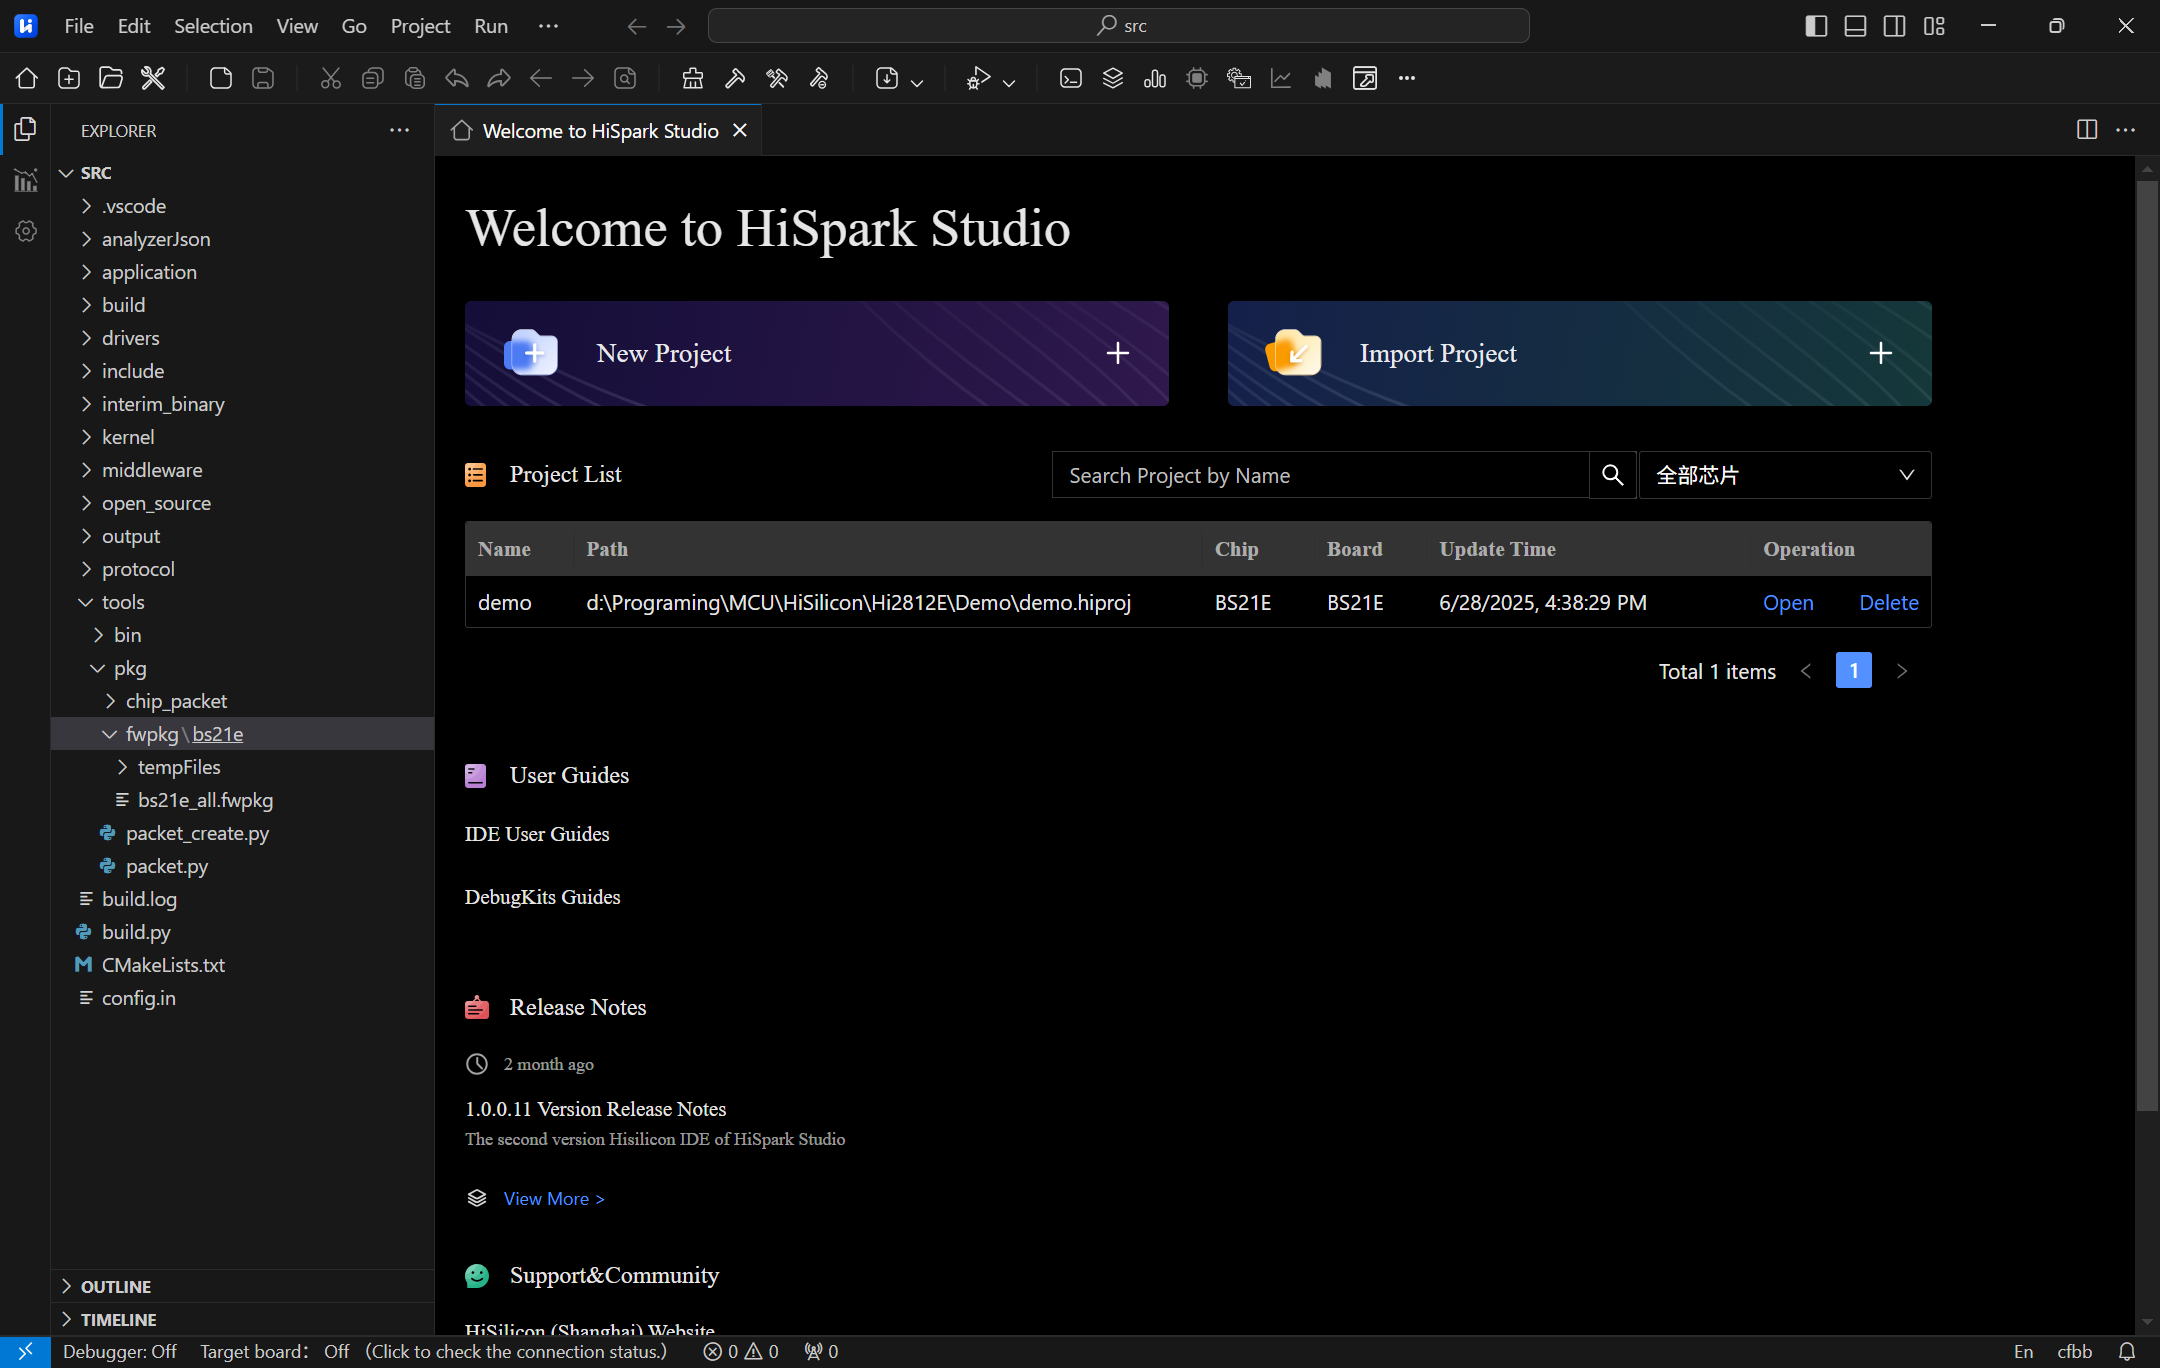Image resolution: width=2160 pixels, height=1368 pixels.
Task: Click the debug run toolbar icon
Action: click(x=978, y=78)
